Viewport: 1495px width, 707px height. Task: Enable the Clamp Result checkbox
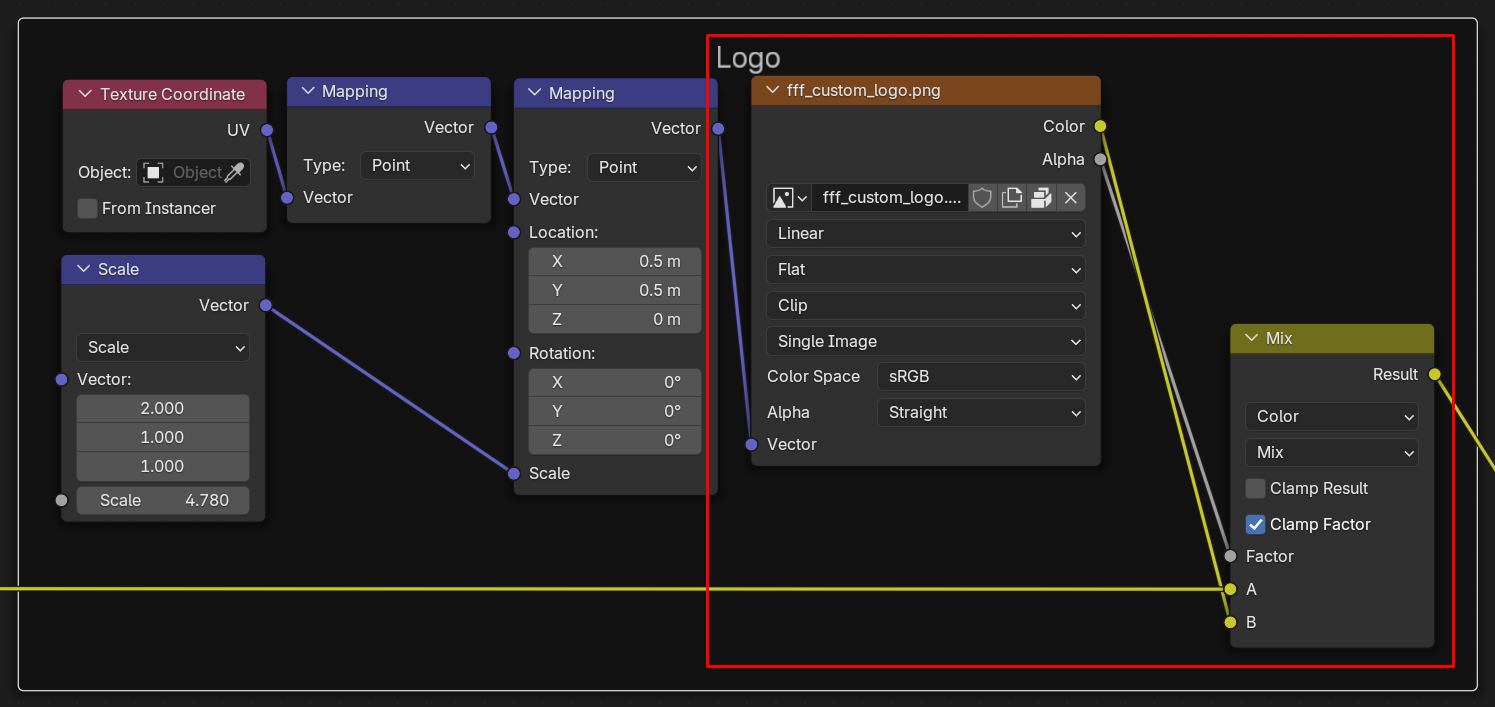[1255, 488]
